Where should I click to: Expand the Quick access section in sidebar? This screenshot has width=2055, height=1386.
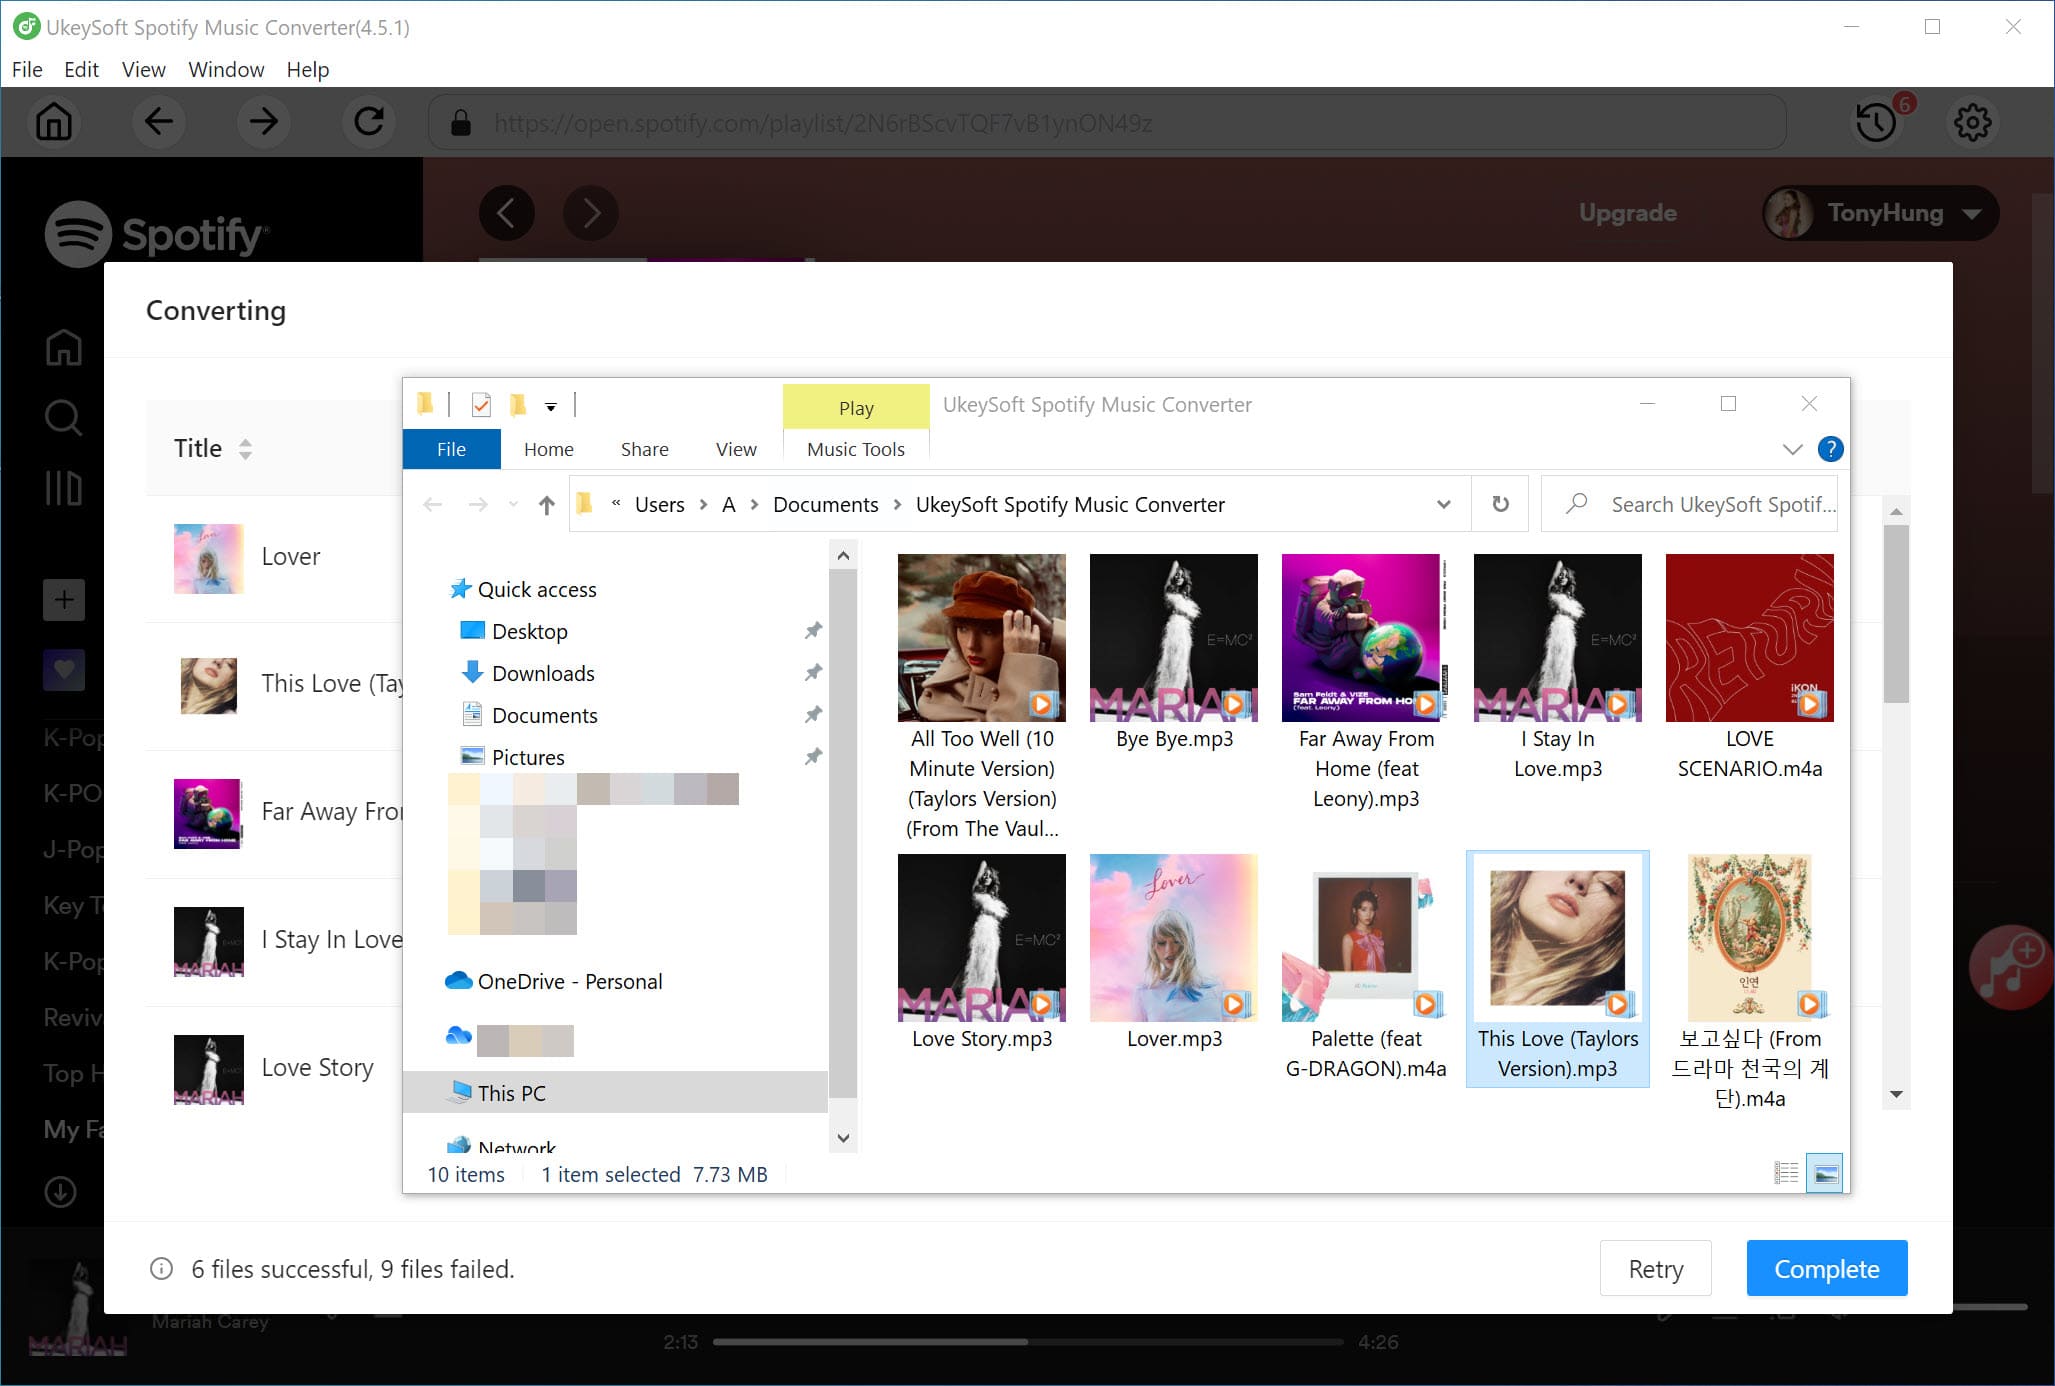pos(435,589)
